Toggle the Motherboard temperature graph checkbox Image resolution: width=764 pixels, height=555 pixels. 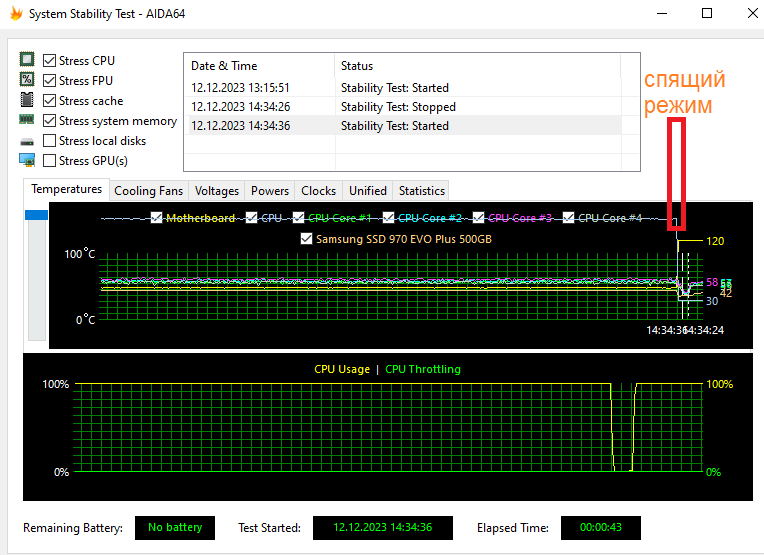[x=156, y=218]
